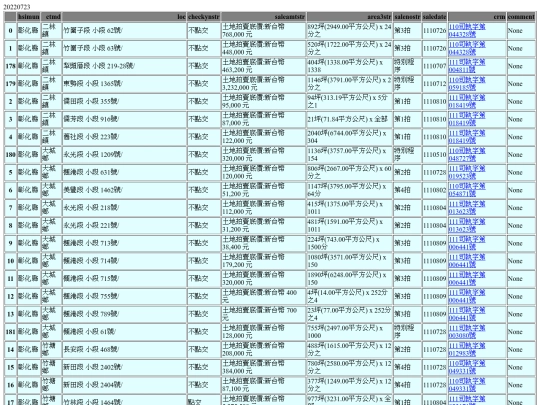Select the saledate cell 1110707
This screenshot has height=405, width=540.
[435, 66]
